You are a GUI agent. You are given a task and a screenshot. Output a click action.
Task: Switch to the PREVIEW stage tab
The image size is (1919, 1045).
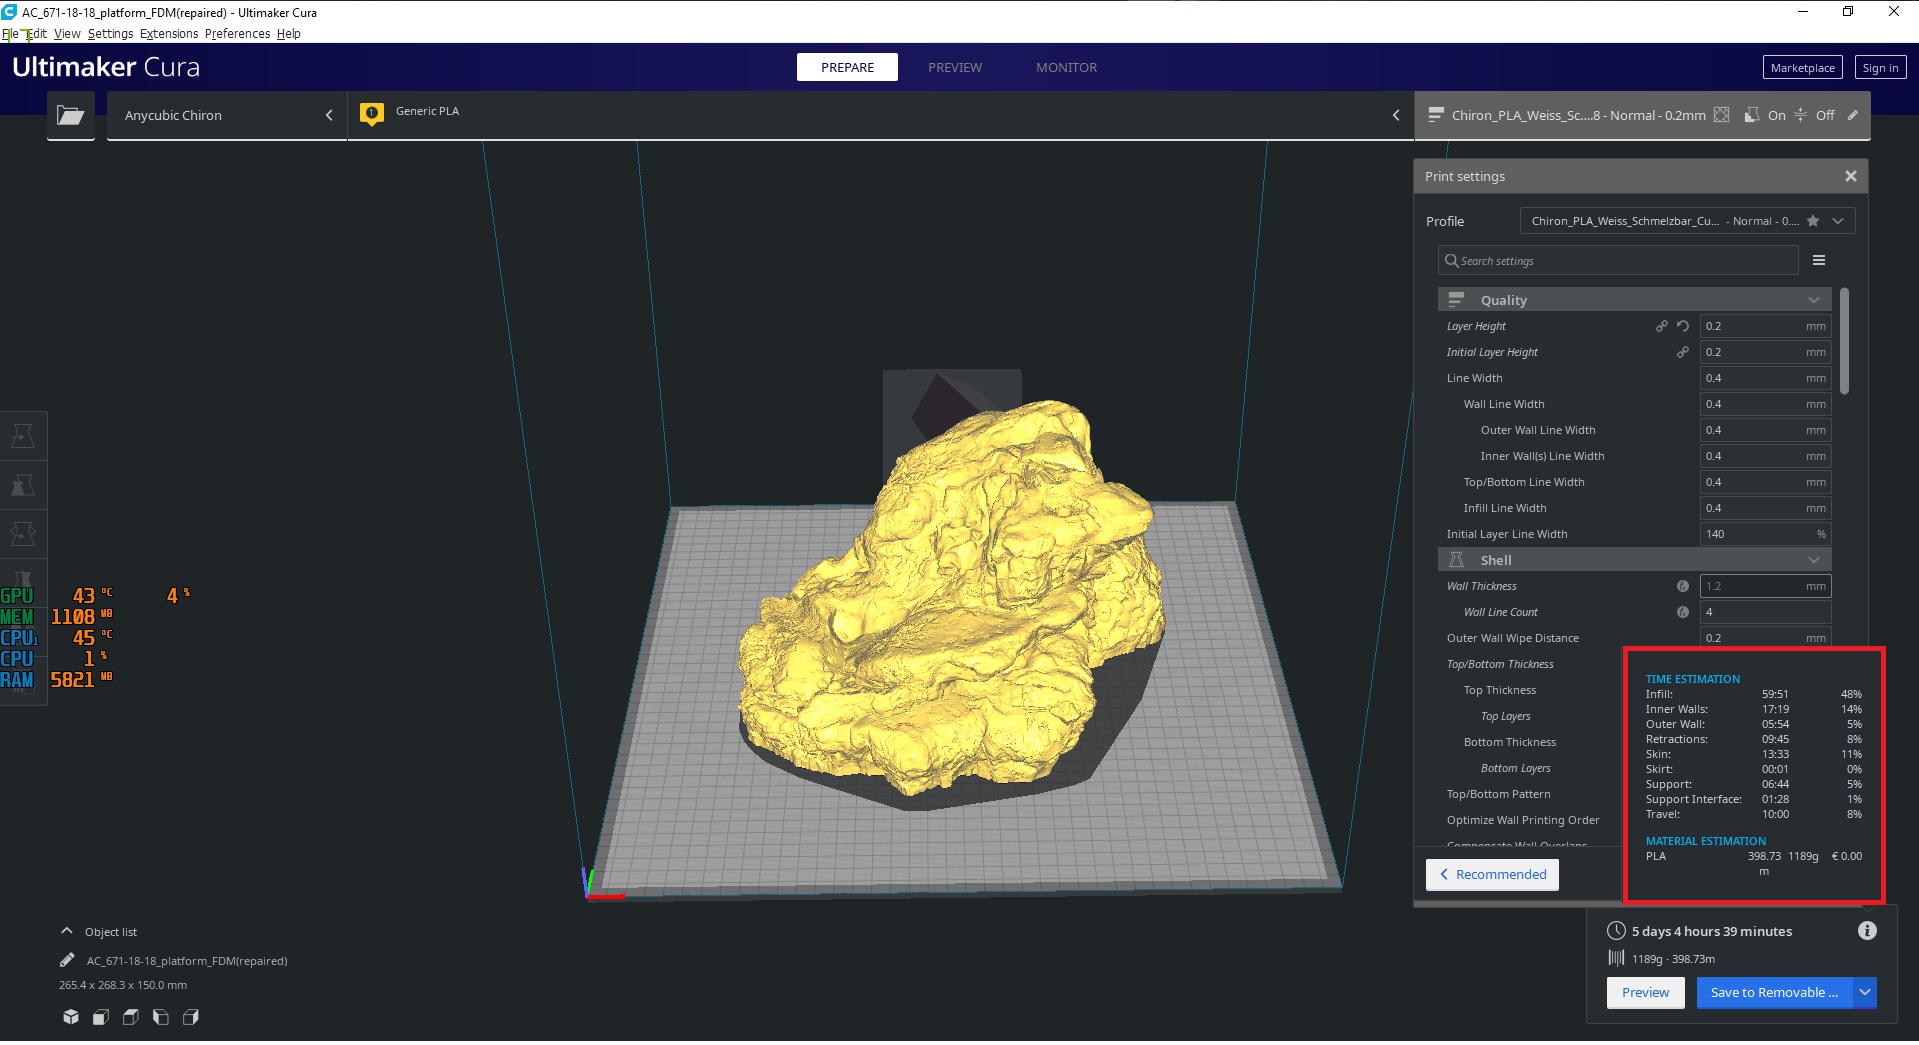click(x=955, y=67)
